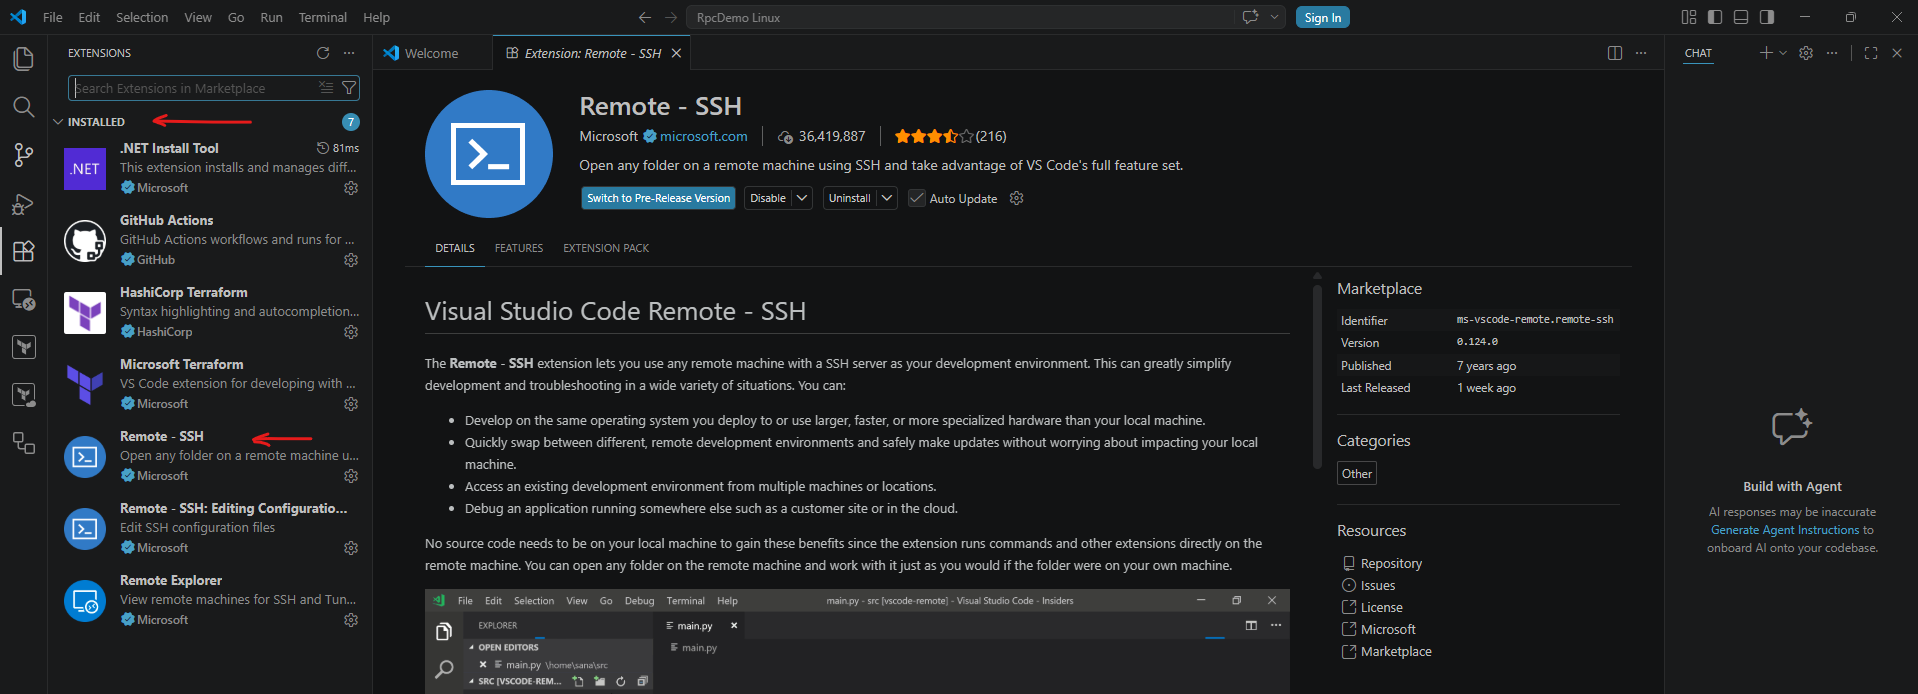1918x694 pixels.
Task: Switch to the EXTENSION PACK tab
Action: (x=606, y=248)
